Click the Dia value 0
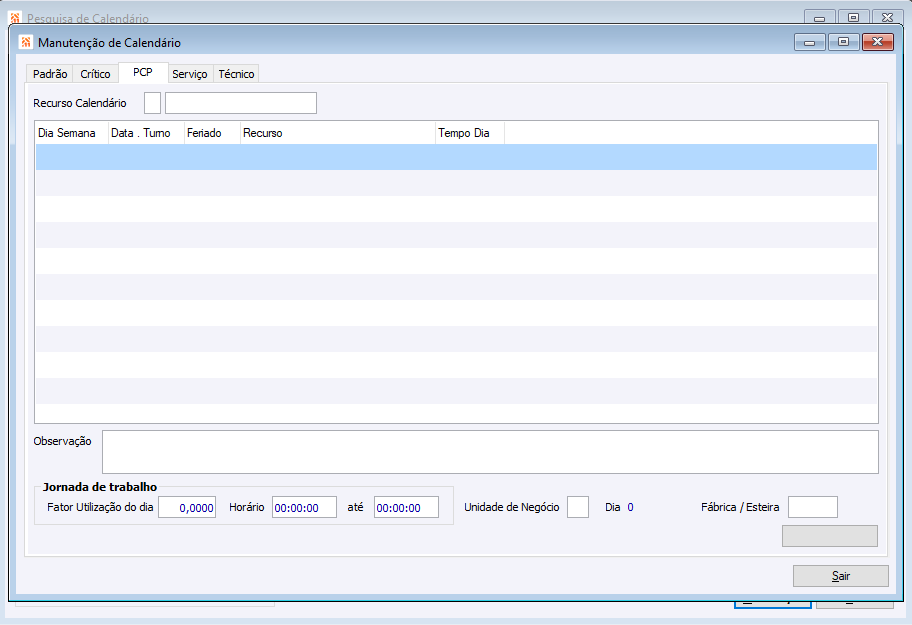 630,507
